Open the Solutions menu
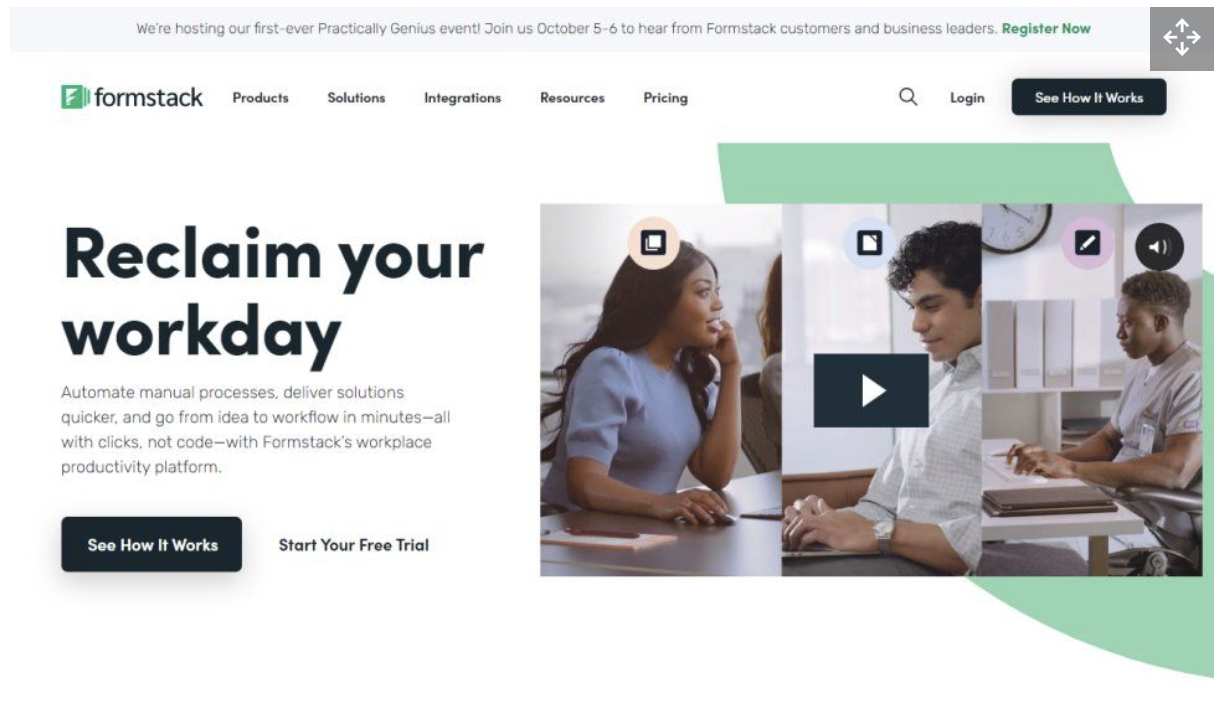 (x=356, y=98)
